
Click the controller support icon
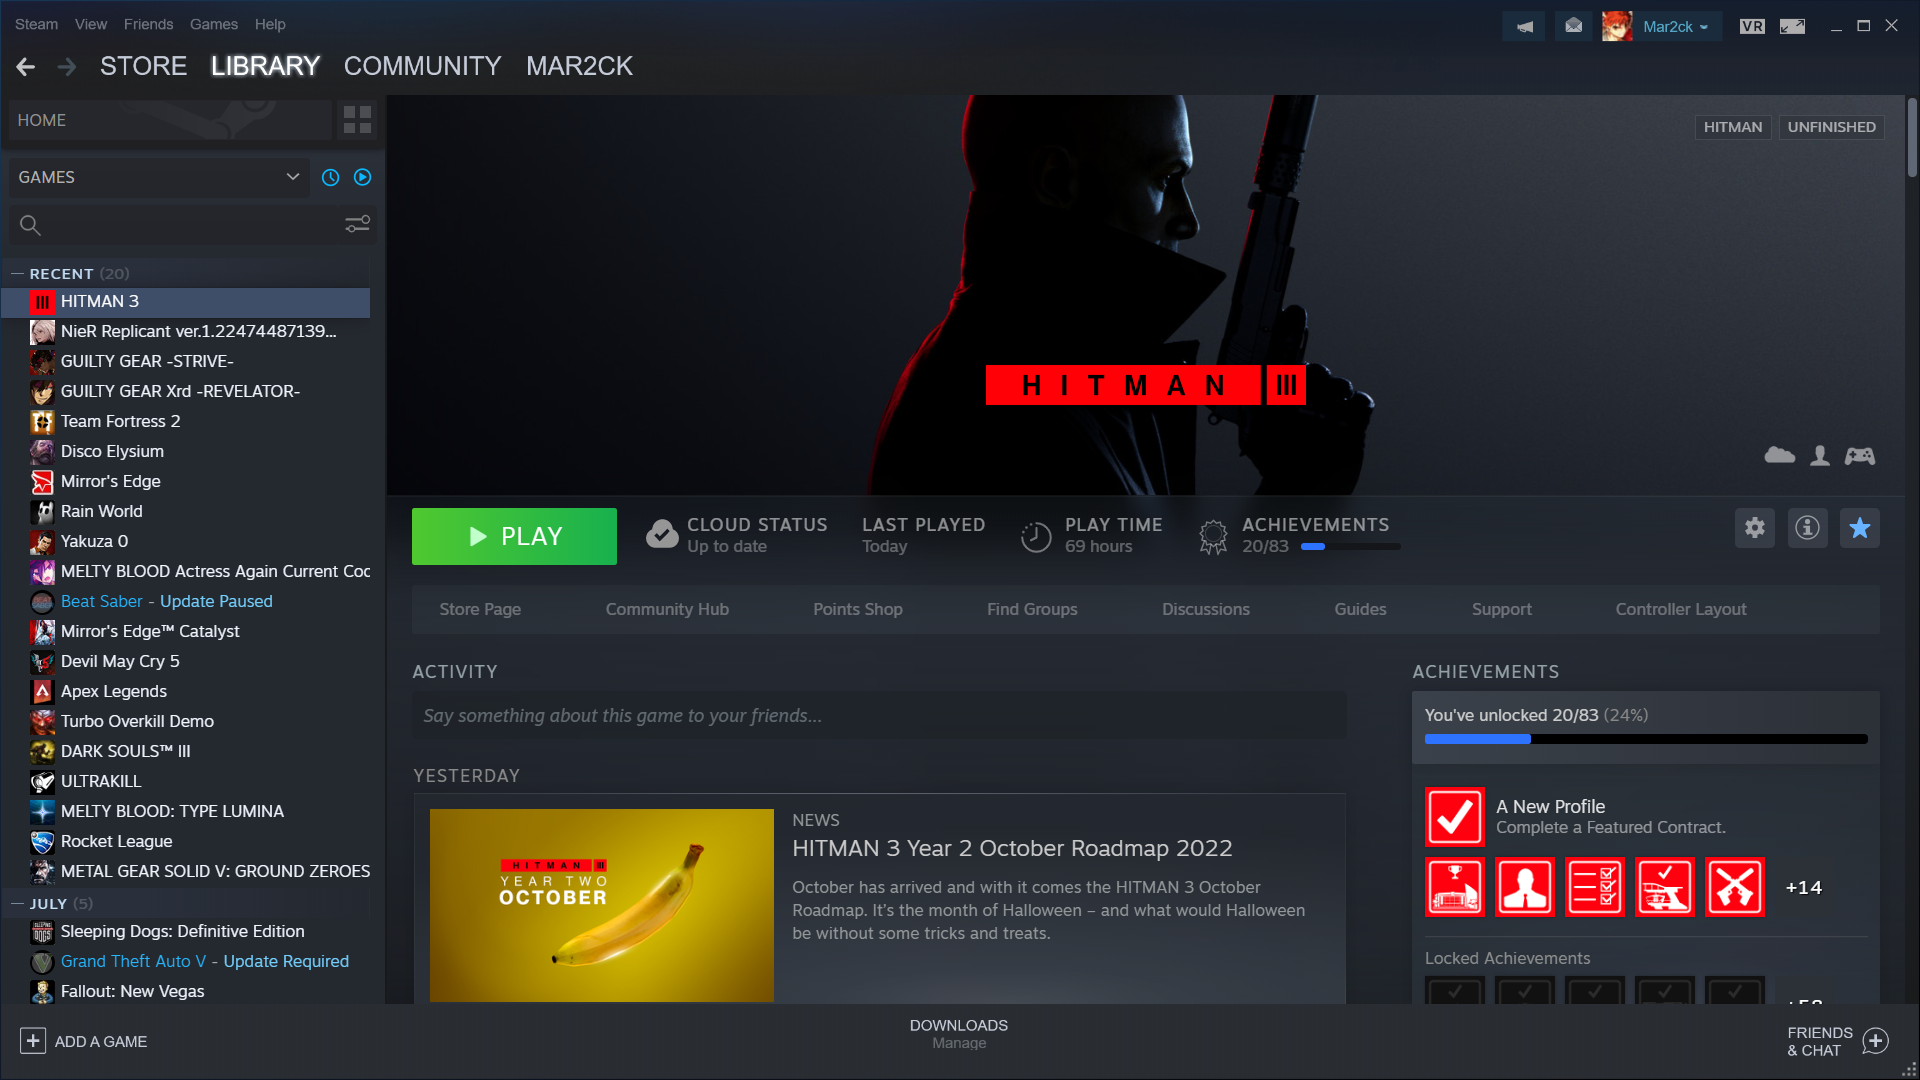pos(1860,456)
